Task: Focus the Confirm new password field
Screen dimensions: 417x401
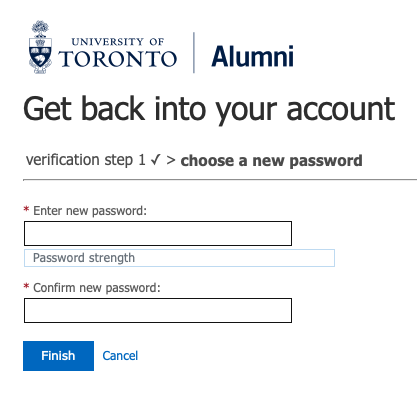Action: pos(158,310)
